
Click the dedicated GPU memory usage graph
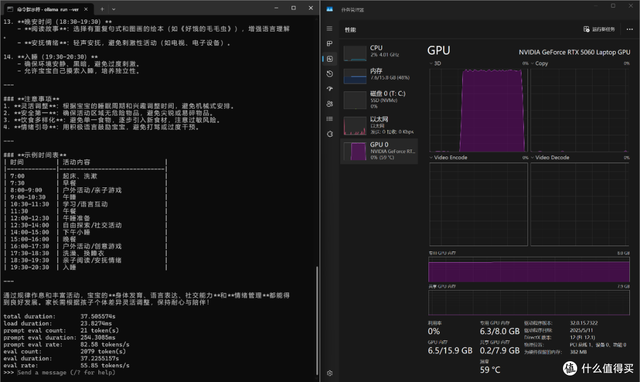pos(529,269)
